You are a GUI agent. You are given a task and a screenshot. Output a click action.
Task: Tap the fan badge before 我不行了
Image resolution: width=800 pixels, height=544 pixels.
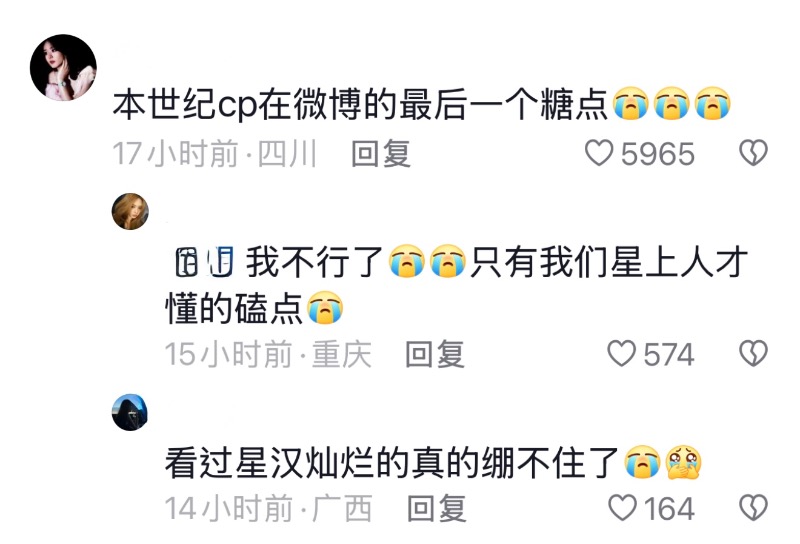tap(204, 262)
